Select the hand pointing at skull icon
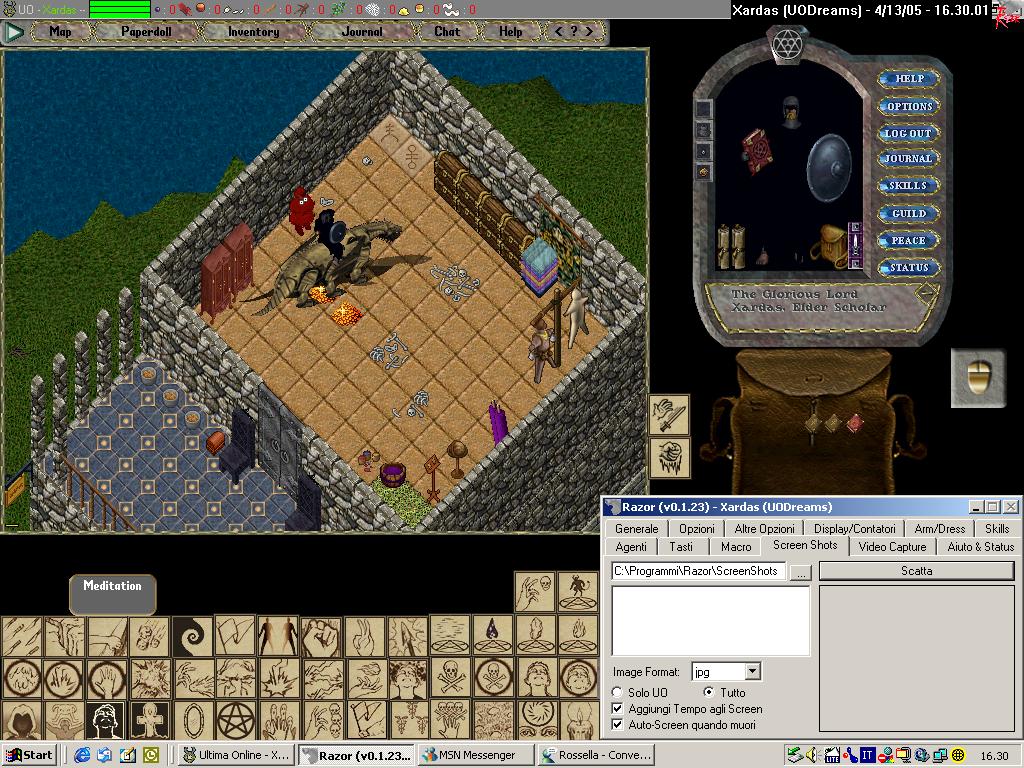 [x=536, y=592]
